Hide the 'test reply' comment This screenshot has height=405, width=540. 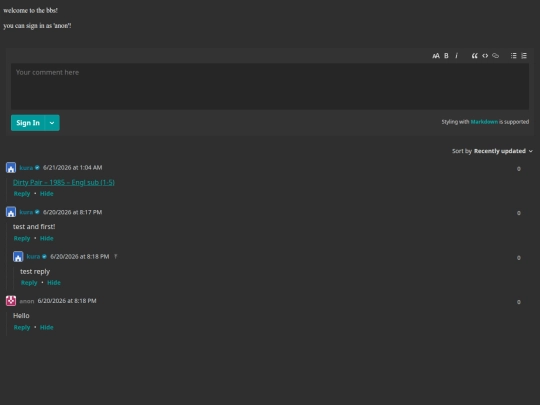54,283
